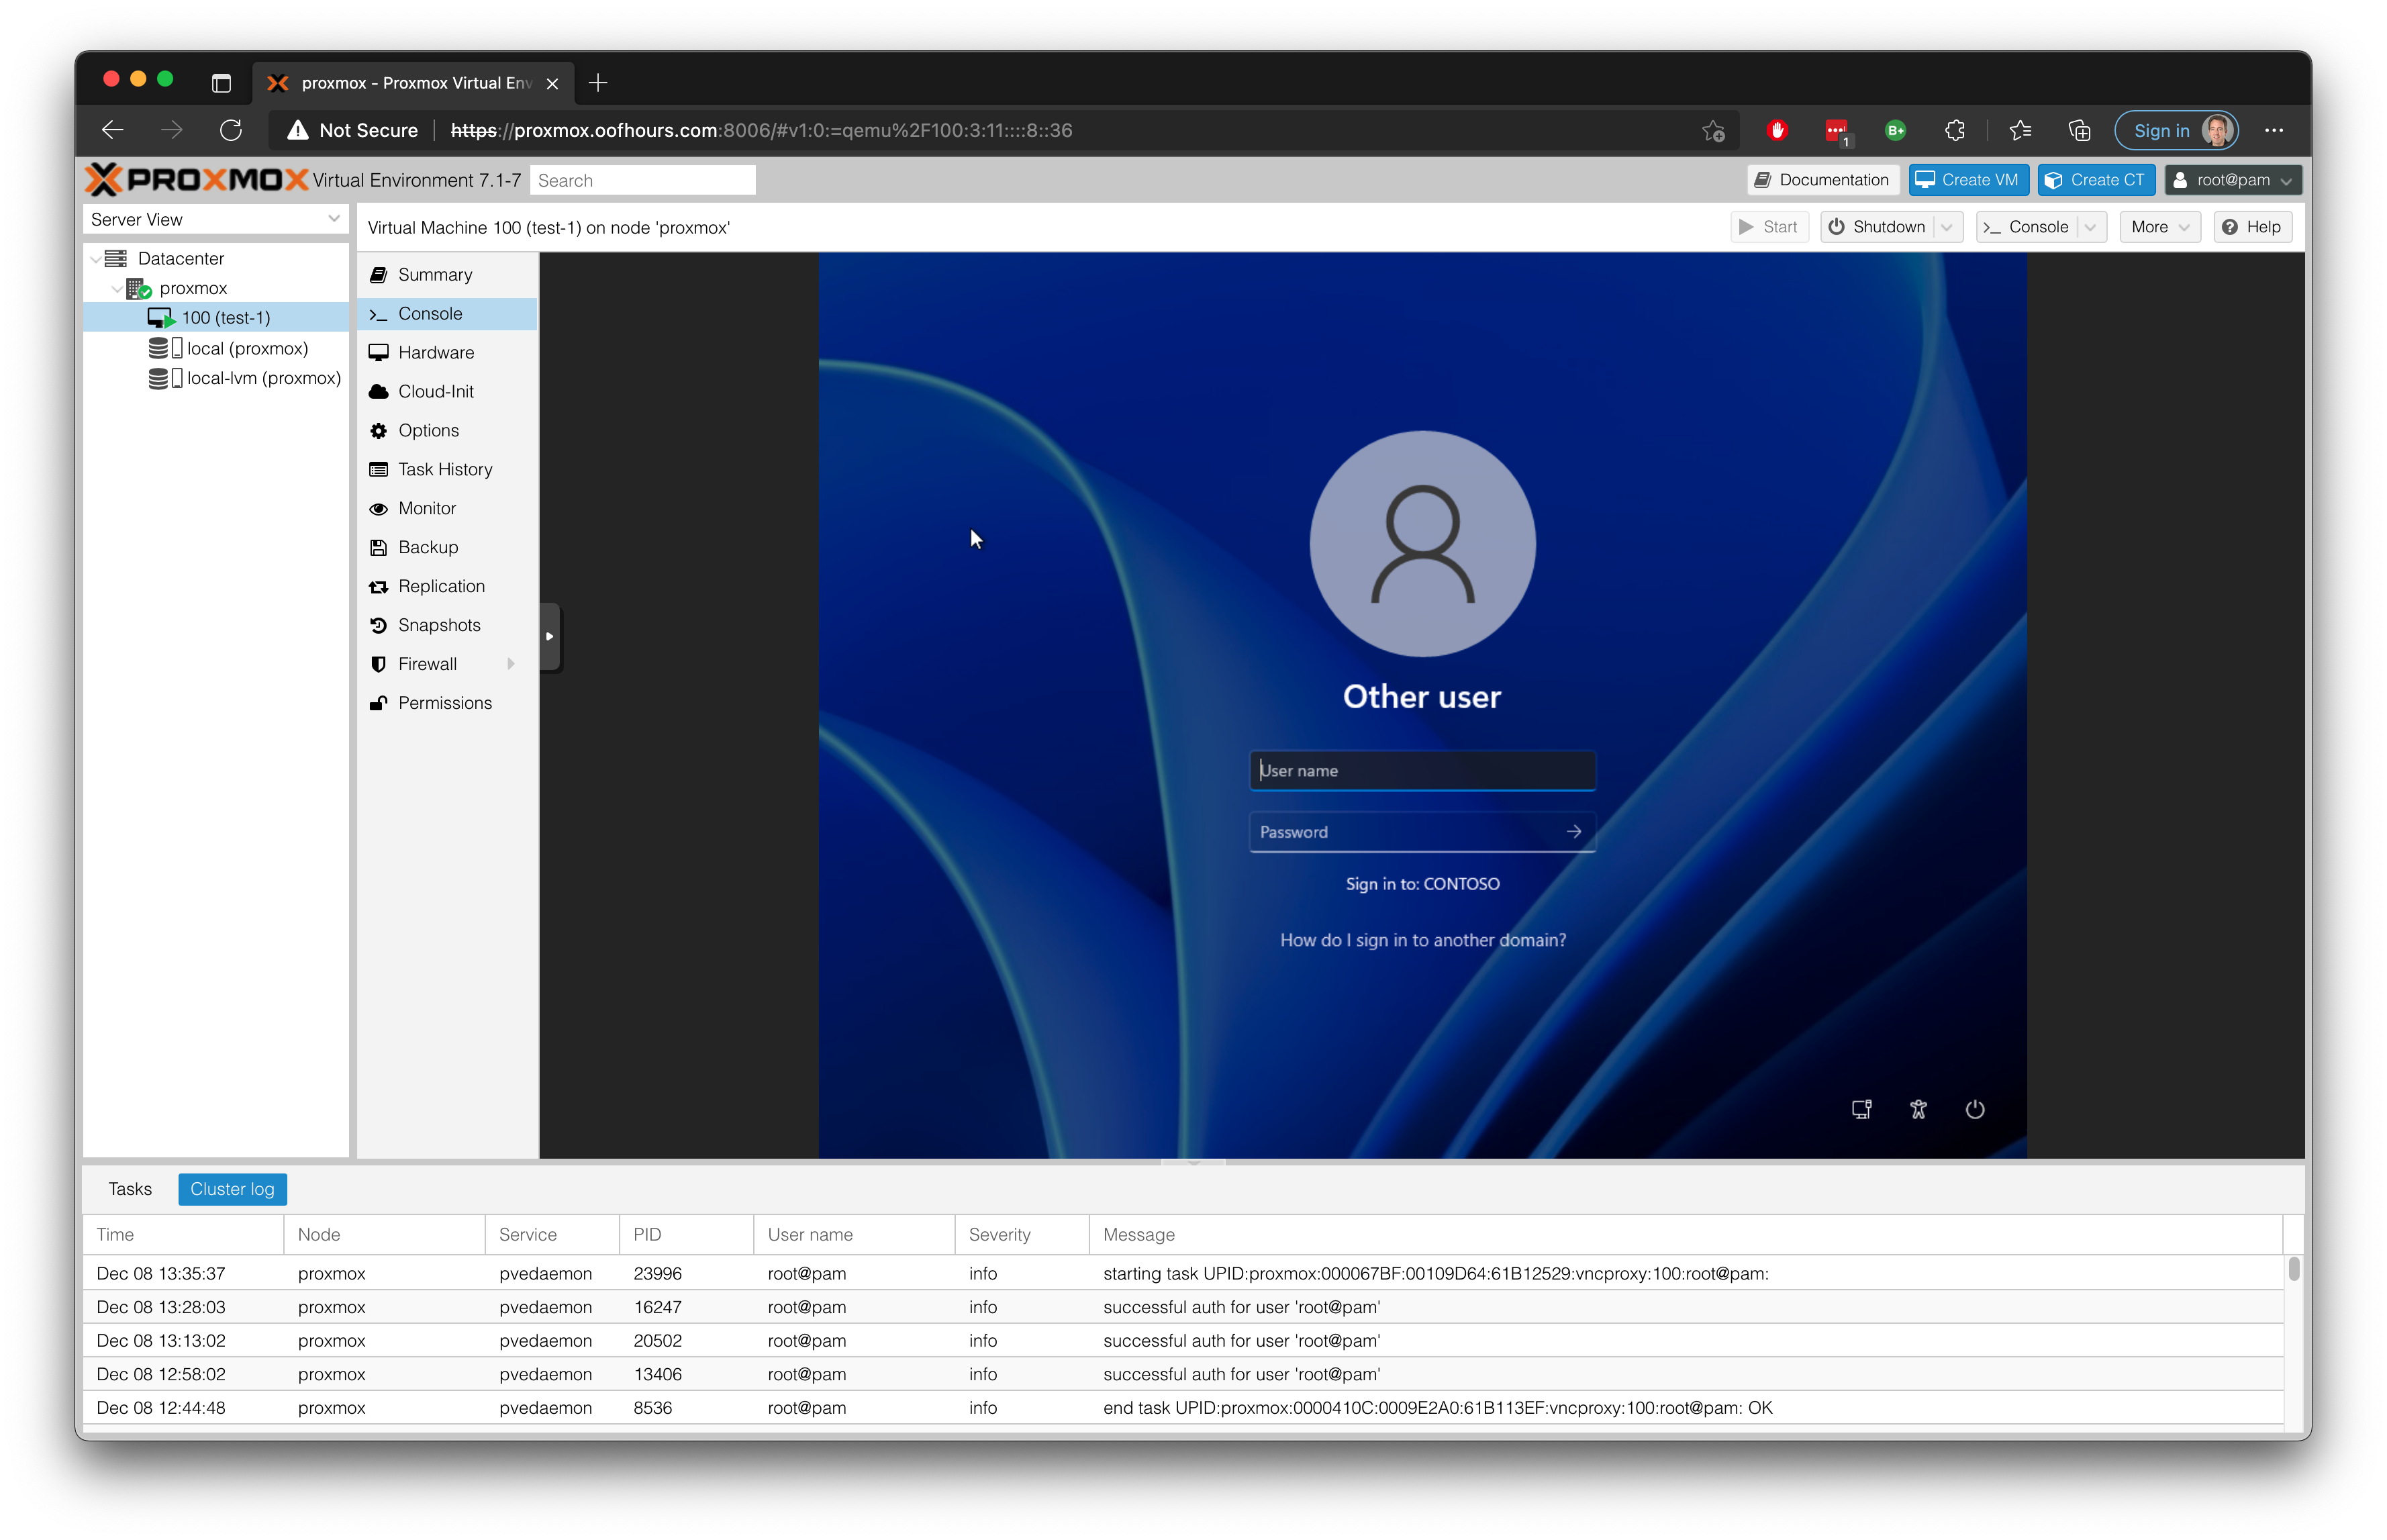This screenshot has height=1540, width=2387.
Task: Click the User name field on login
Action: (1422, 770)
